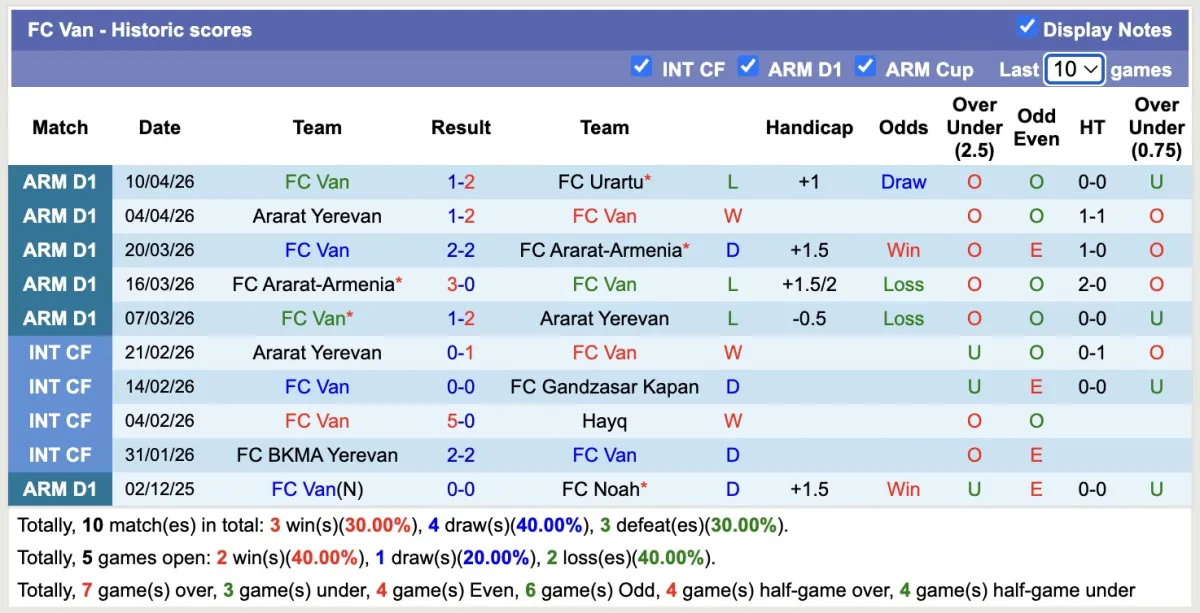Open FC BKMA Yerevan team page
Image resolution: width=1200 pixels, height=613 pixels.
(317, 455)
